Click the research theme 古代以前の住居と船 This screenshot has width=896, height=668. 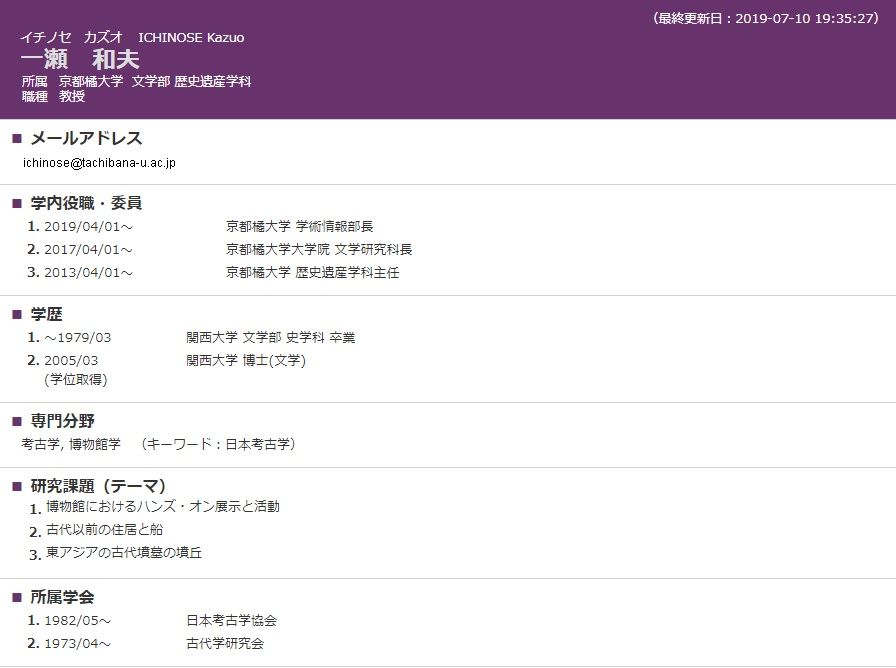(104, 530)
